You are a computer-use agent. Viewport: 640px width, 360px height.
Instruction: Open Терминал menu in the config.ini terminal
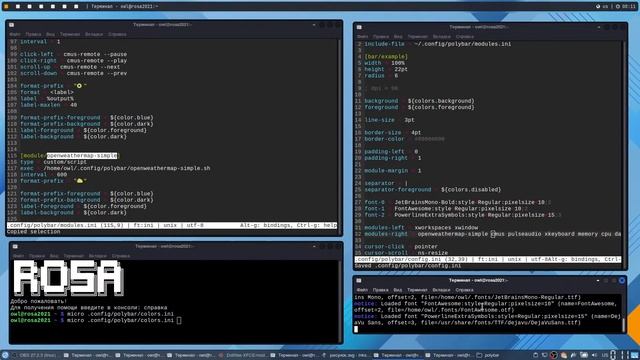418,37
